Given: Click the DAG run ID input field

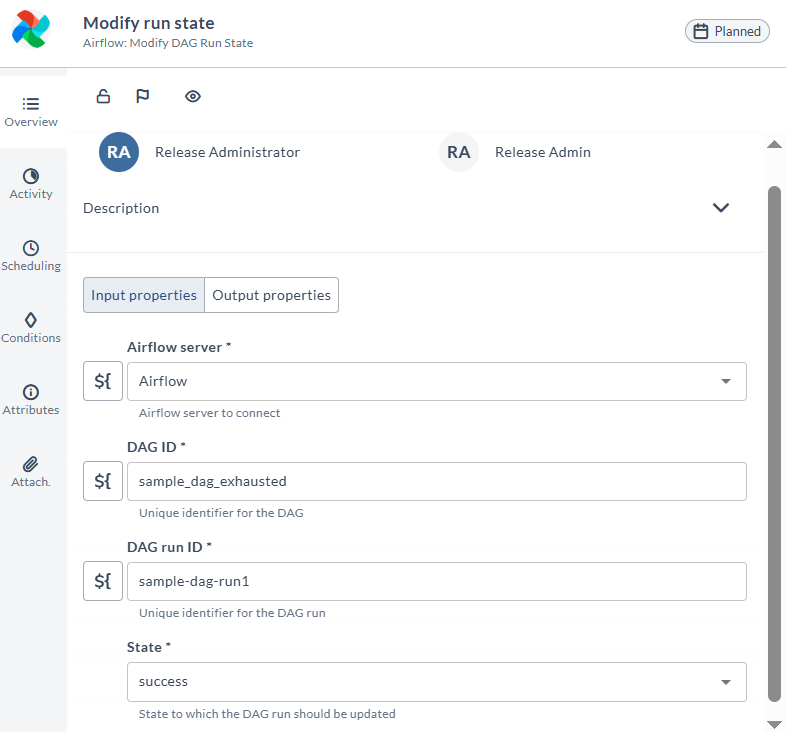Looking at the screenshot, I should coord(437,581).
